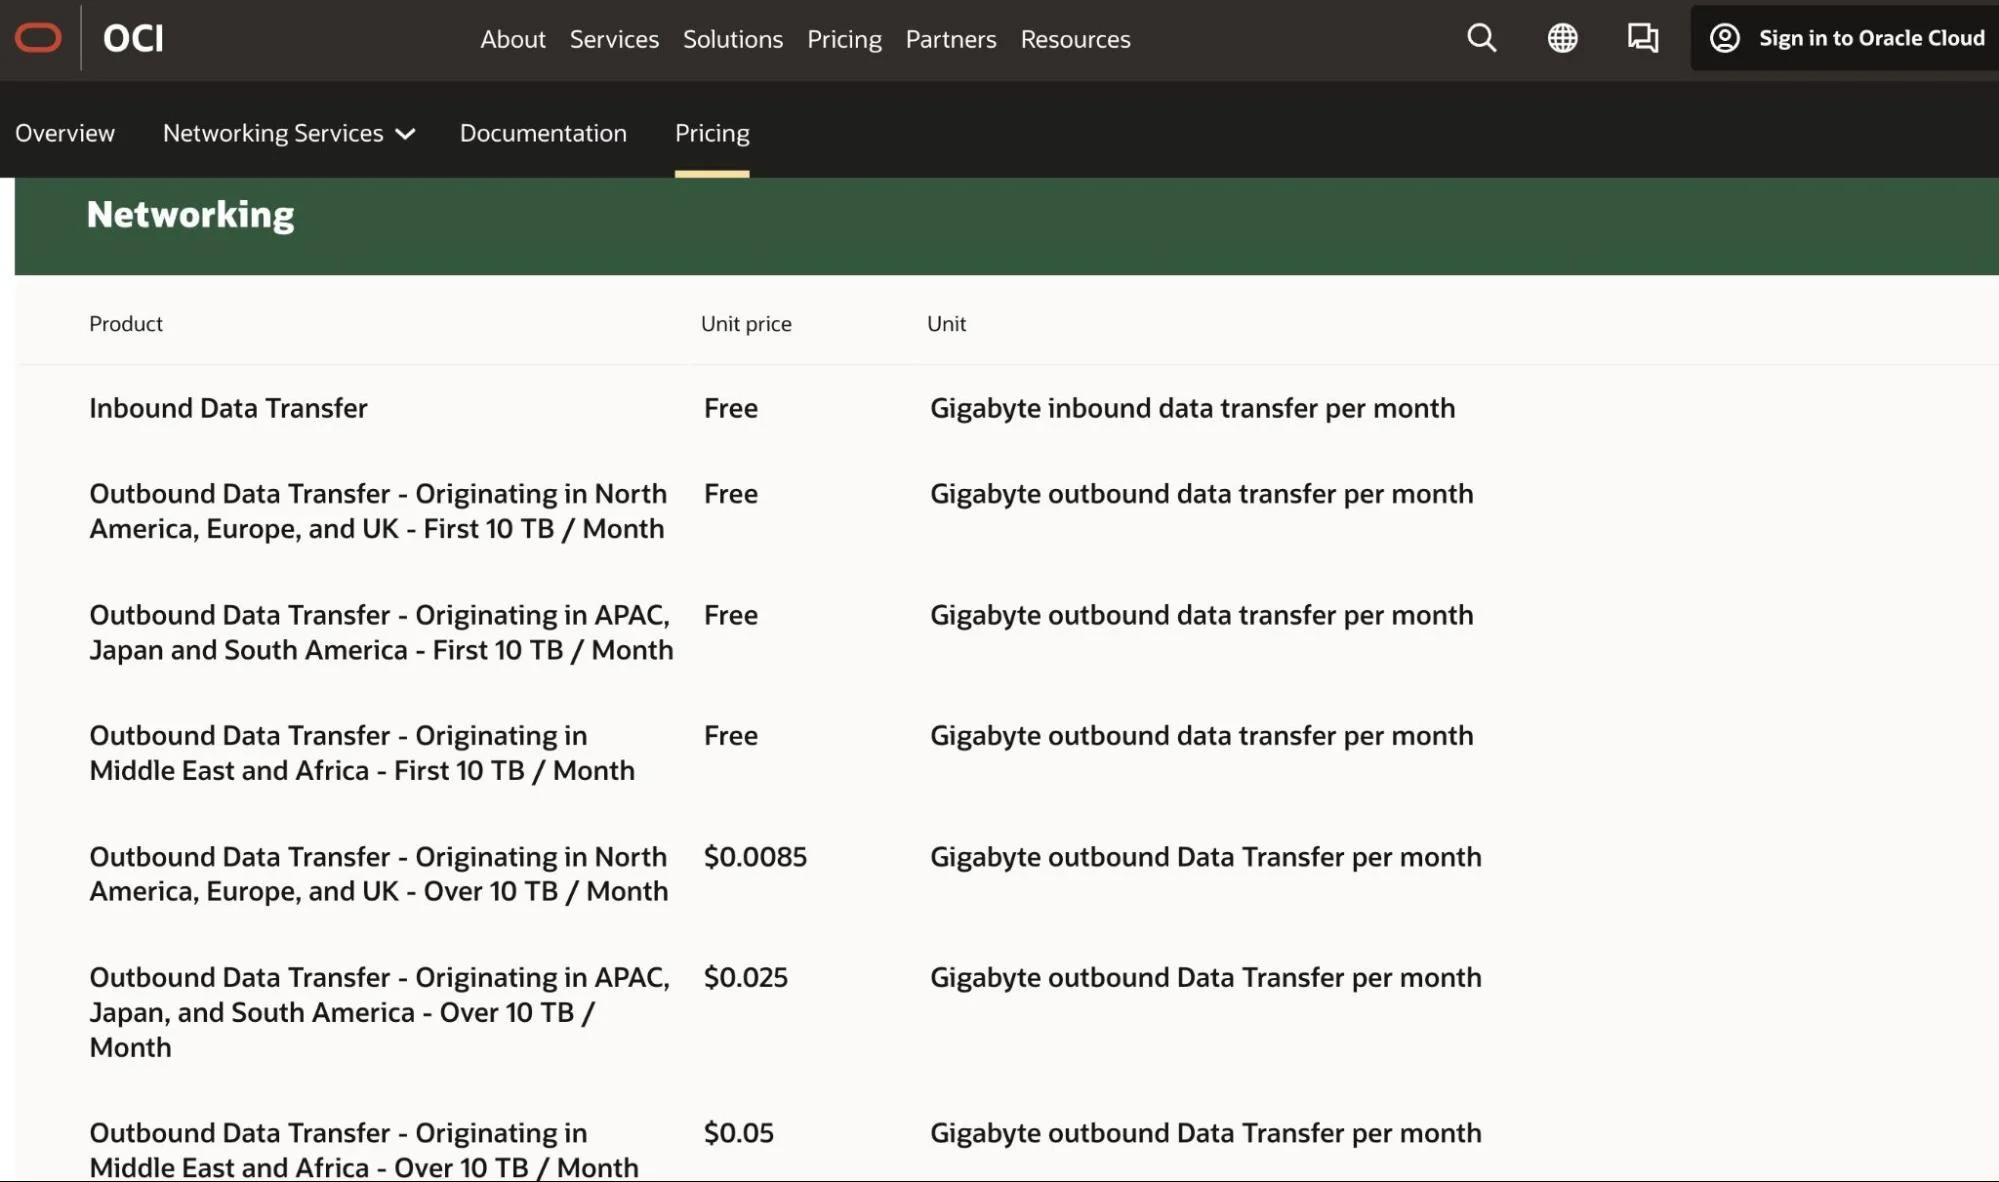Open the search magnifier icon
The height and width of the screenshot is (1182, 1999).
(1481, 38)
